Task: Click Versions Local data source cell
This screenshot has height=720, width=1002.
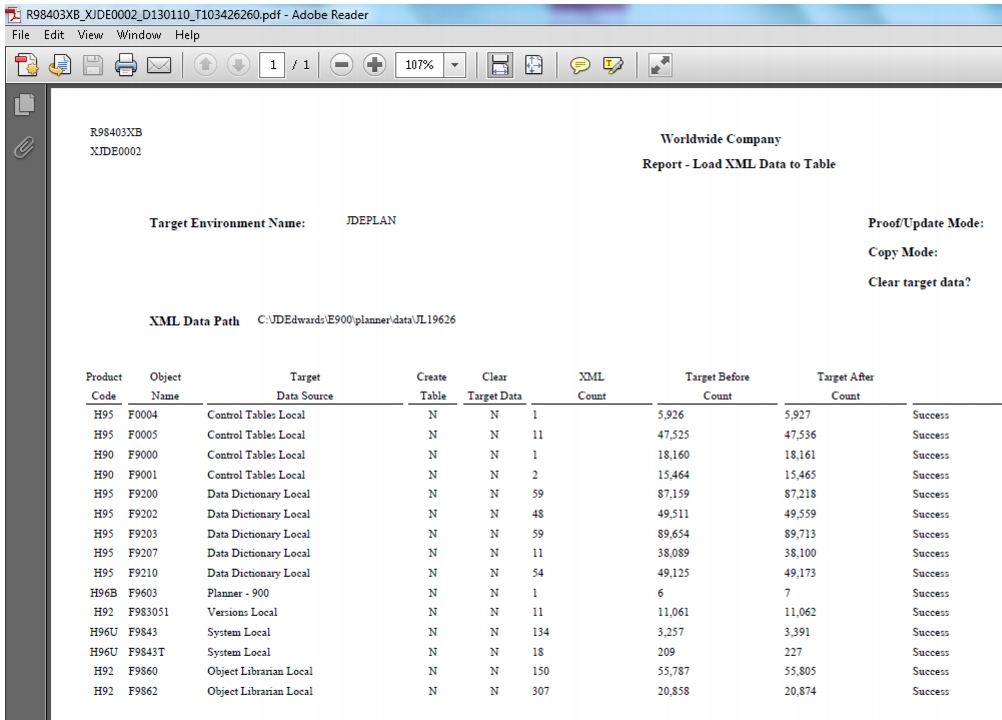Action: (242, 612)
